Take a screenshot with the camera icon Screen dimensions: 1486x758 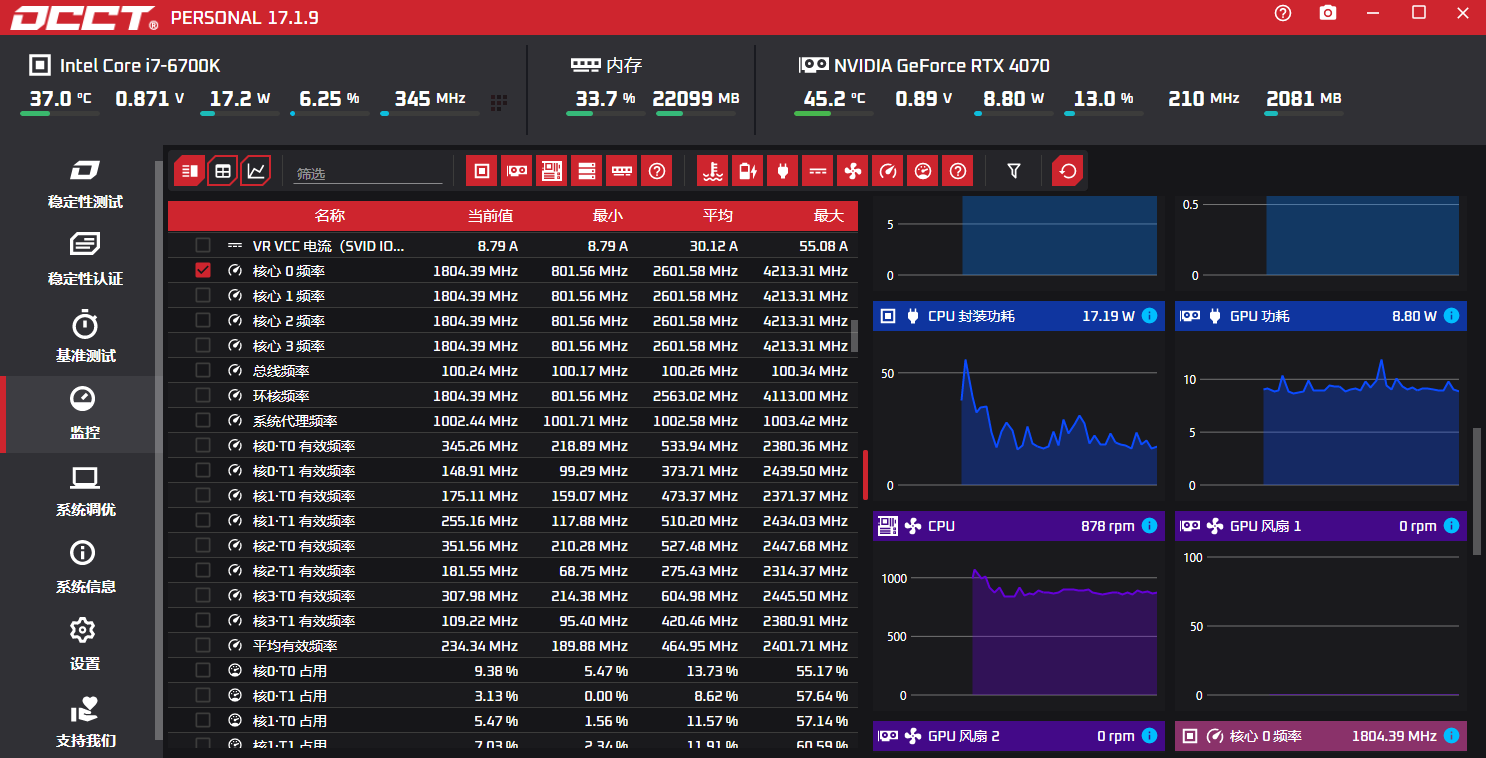click(x=1328, y=13)
